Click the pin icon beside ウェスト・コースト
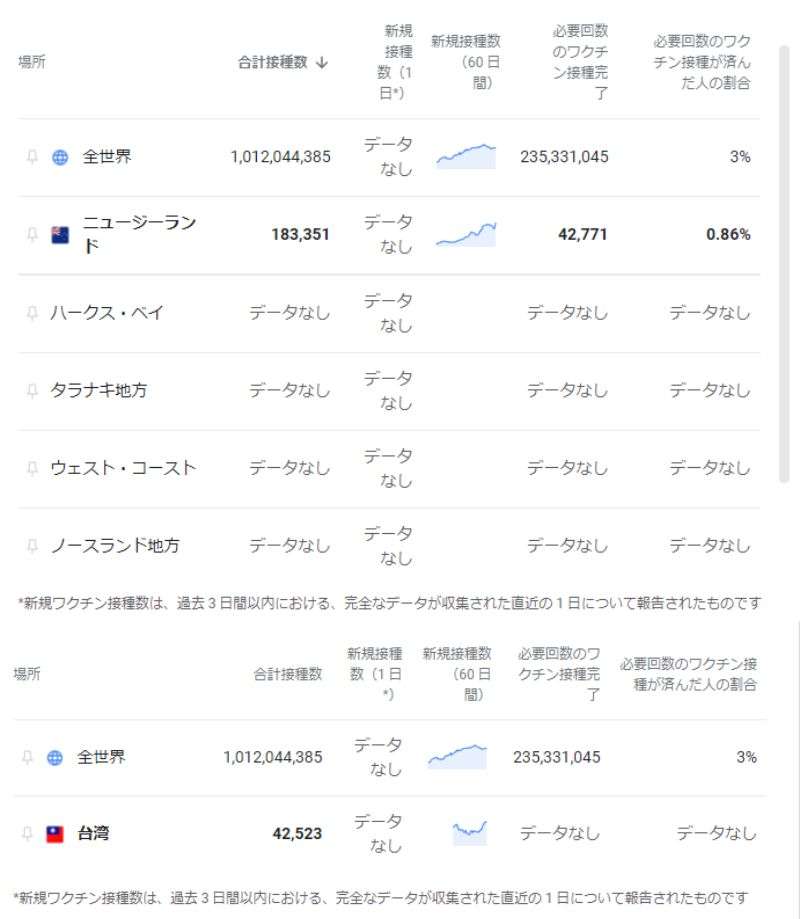 pyautogui.click(x=32, y=468)
